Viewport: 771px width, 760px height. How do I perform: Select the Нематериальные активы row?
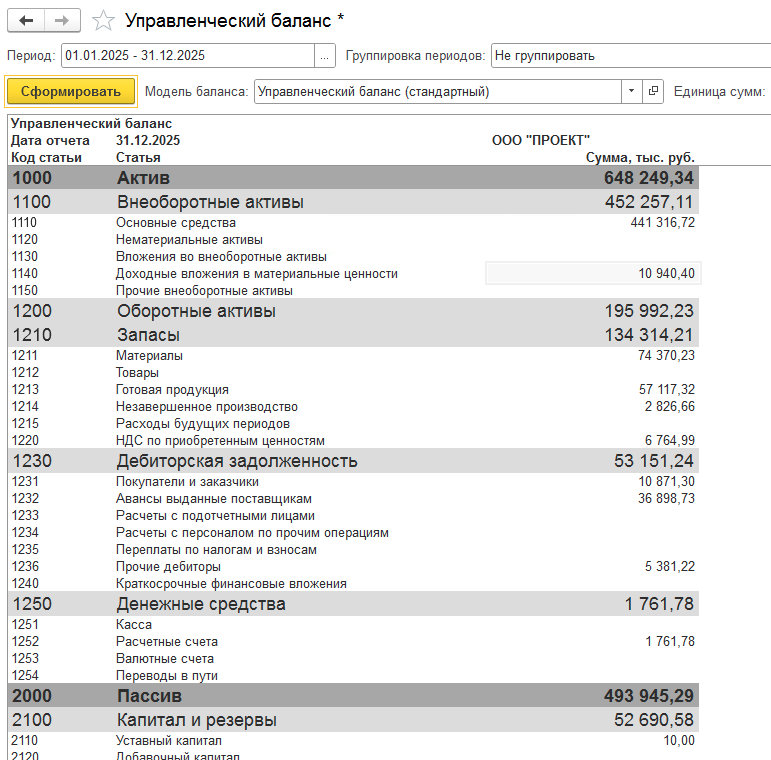pyautogui.click(x=353, y=240)
